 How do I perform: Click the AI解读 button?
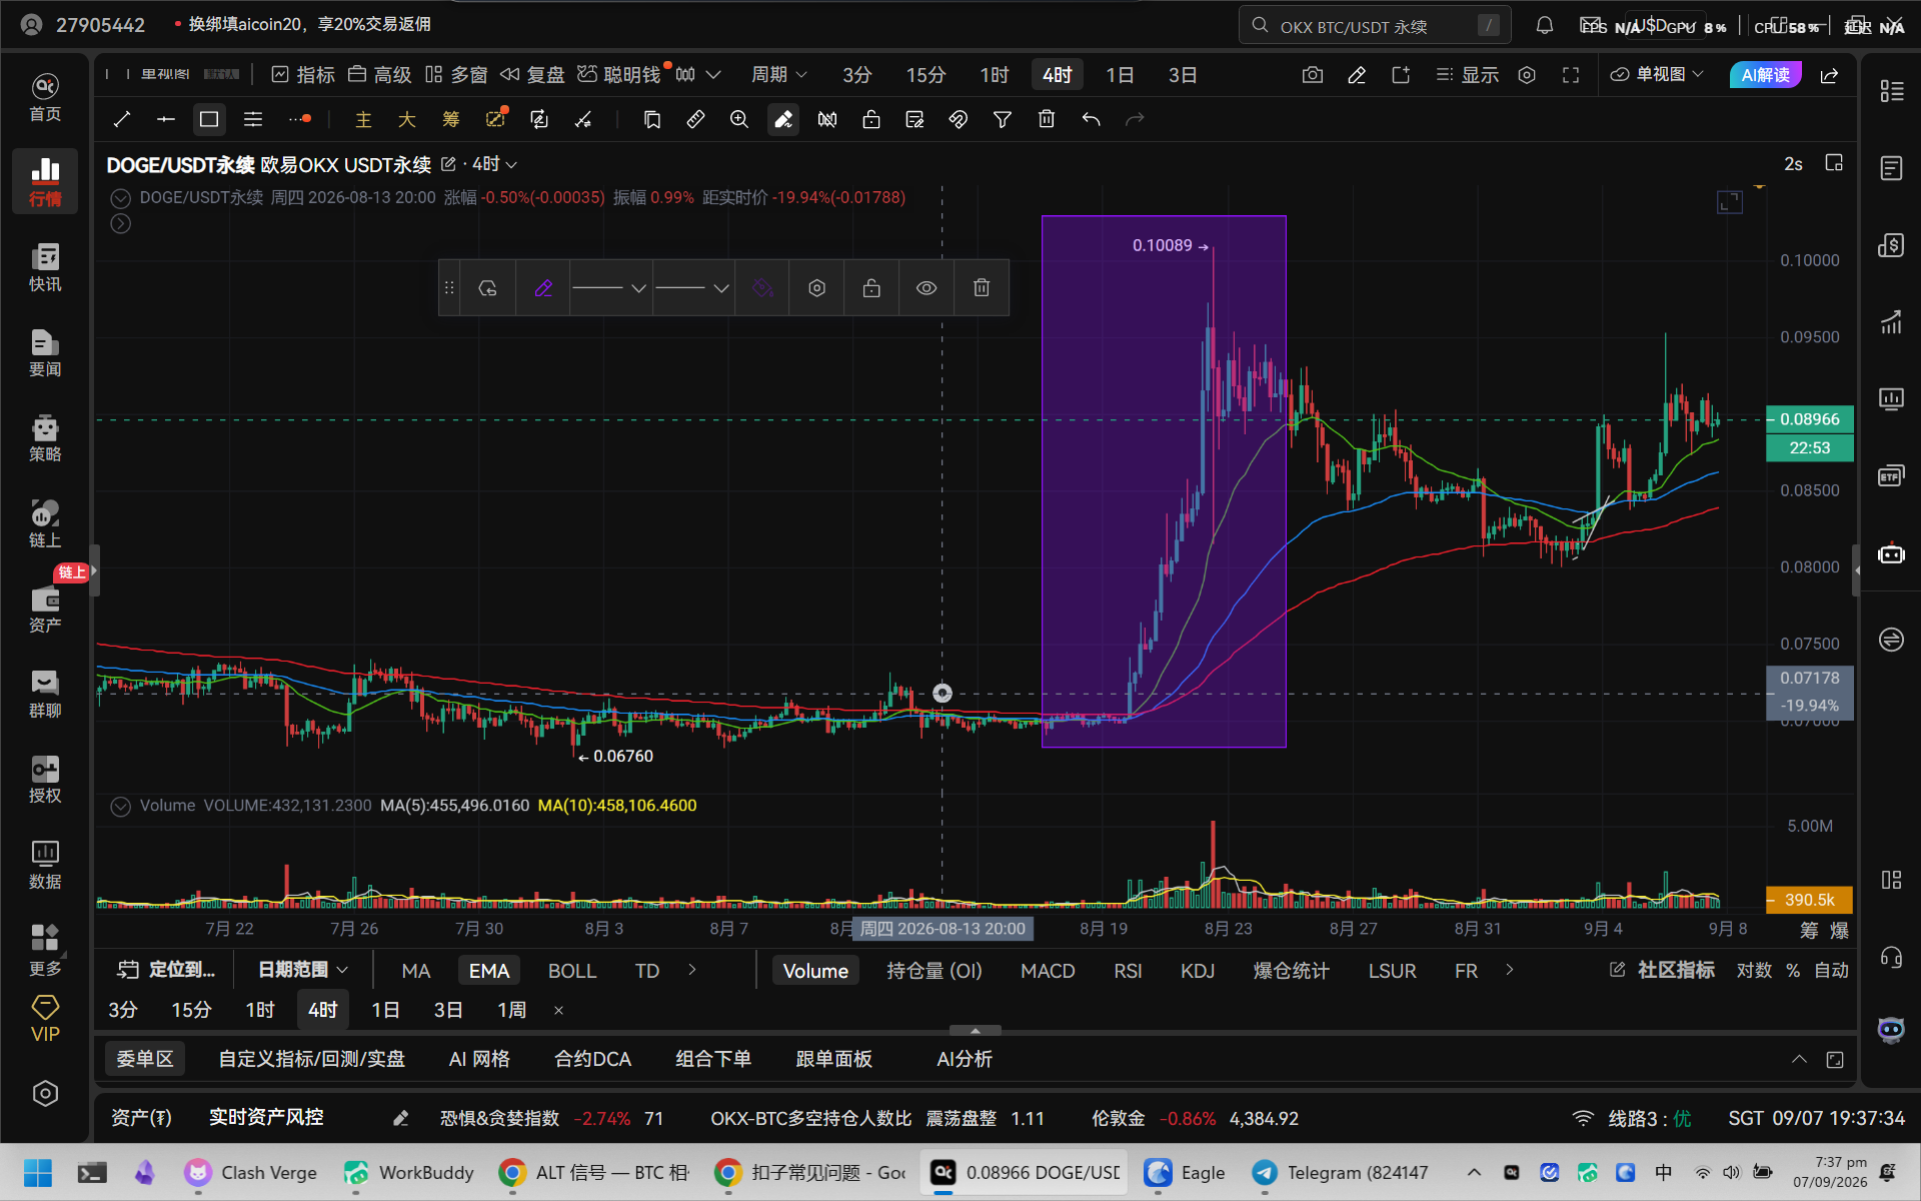[x=1765, y=75]
